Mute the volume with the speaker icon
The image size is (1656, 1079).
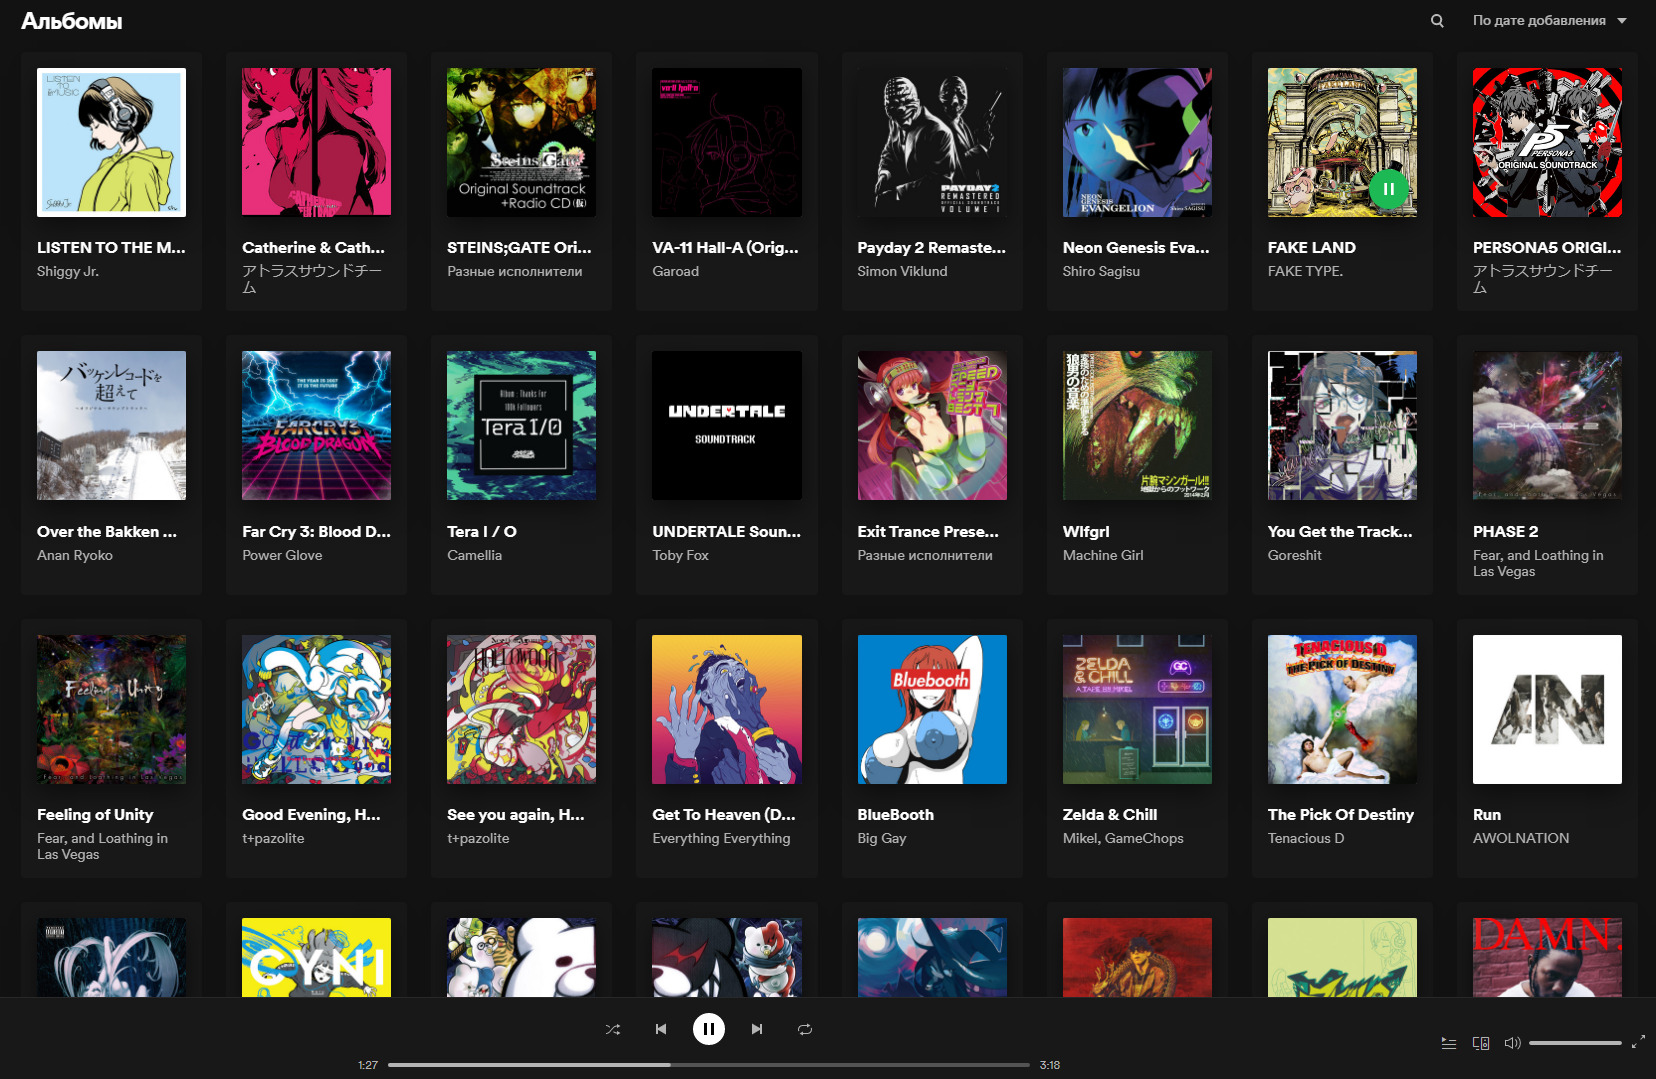pyautogui.click(x=1512, y=1043)
